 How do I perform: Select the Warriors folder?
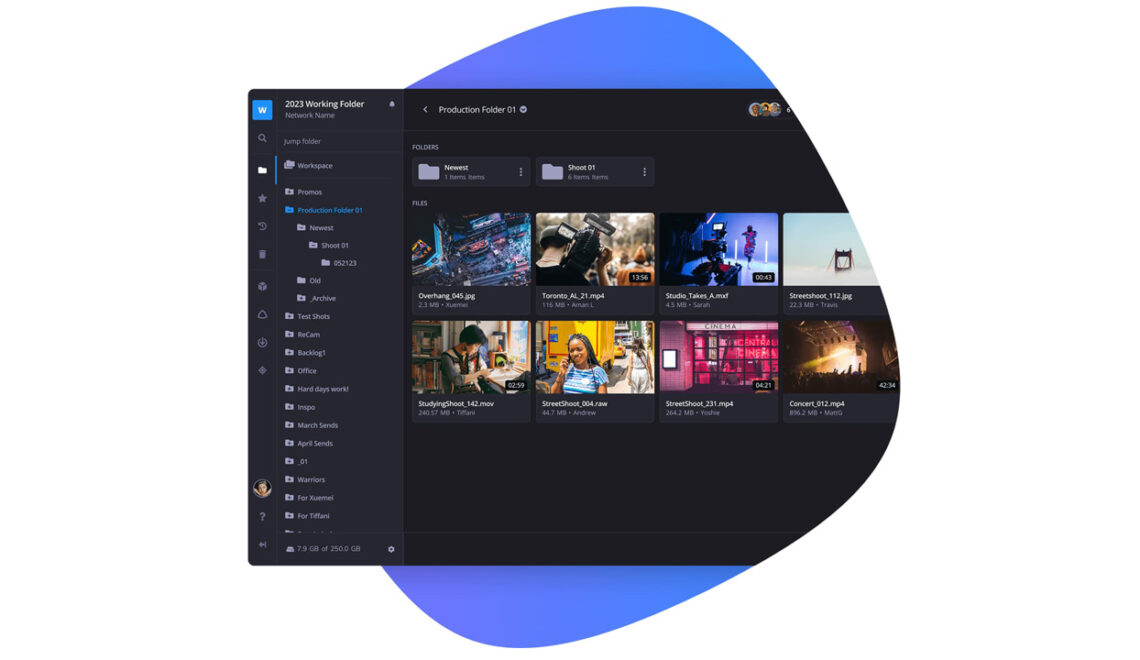[305, 480]
